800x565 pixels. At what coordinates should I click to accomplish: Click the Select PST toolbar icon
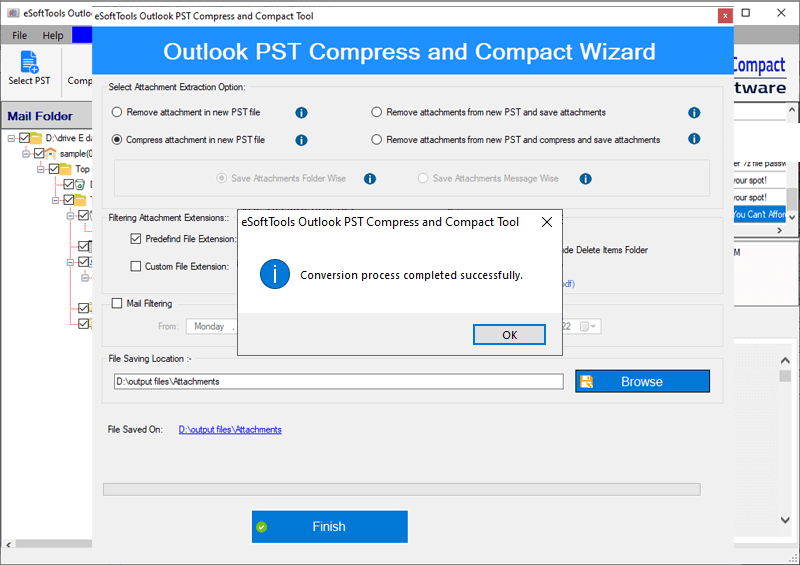[x=28, y=68]
